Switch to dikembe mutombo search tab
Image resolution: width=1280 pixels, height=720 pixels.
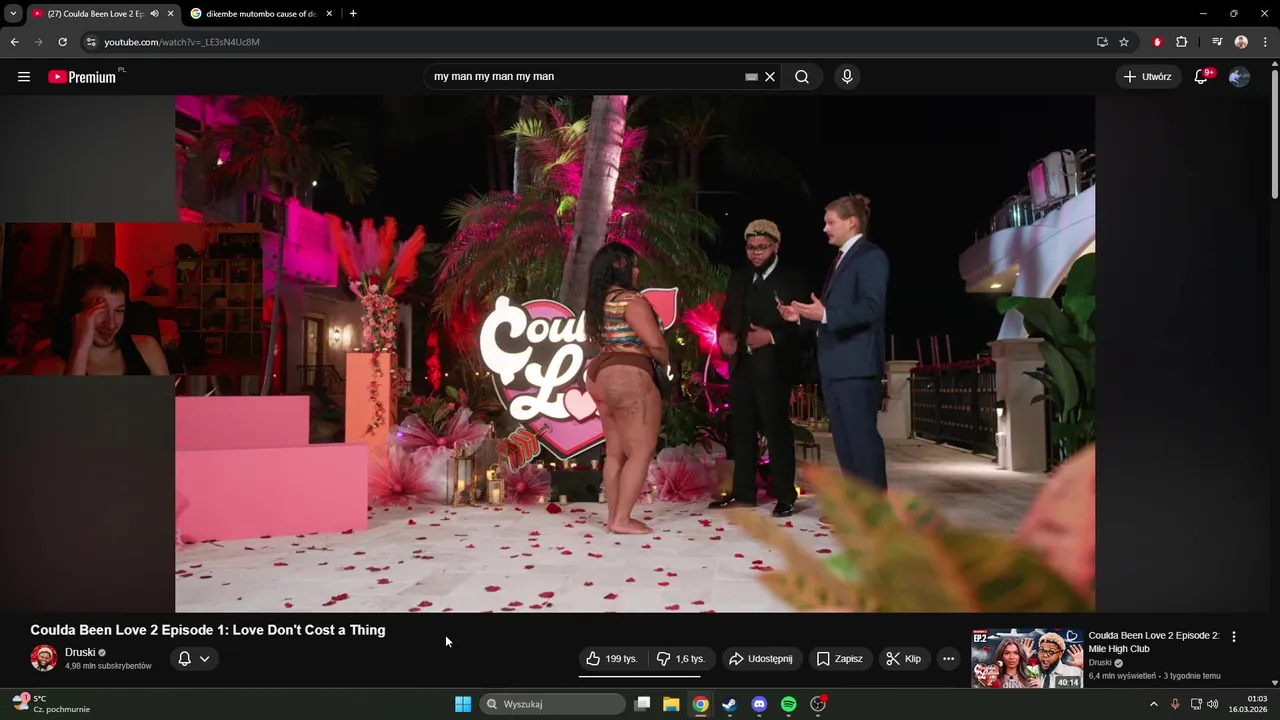point(261,14)
